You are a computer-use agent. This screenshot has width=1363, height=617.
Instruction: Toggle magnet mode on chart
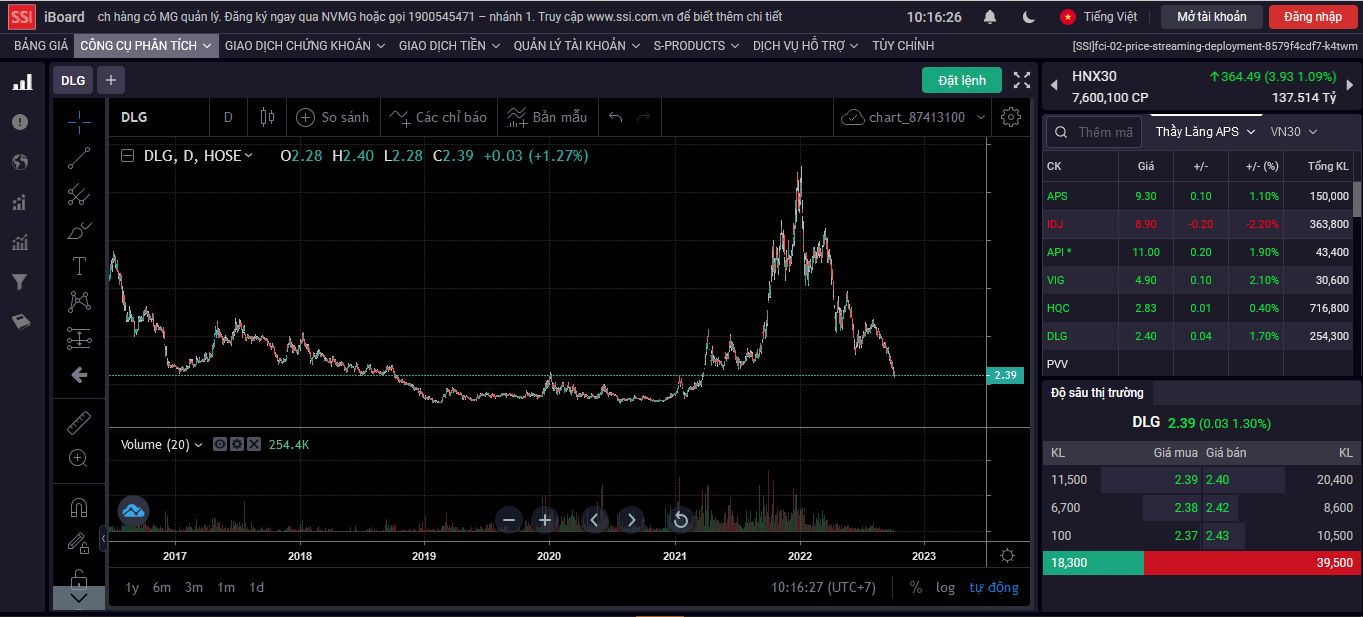pyautogui.click(x=79, y=507)
